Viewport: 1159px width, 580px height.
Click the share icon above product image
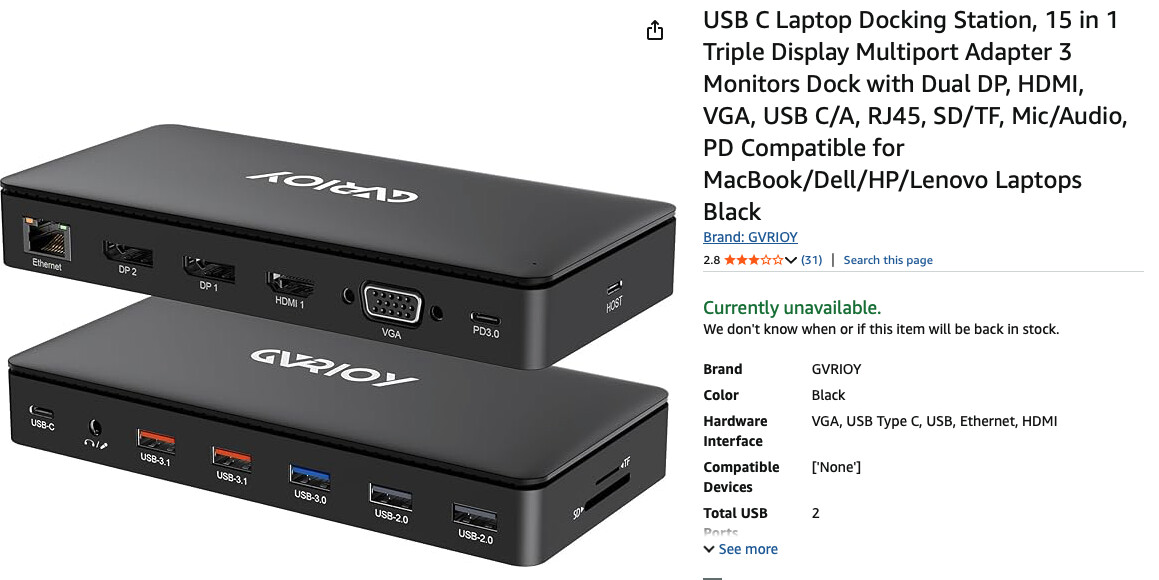tap(654, 30)
